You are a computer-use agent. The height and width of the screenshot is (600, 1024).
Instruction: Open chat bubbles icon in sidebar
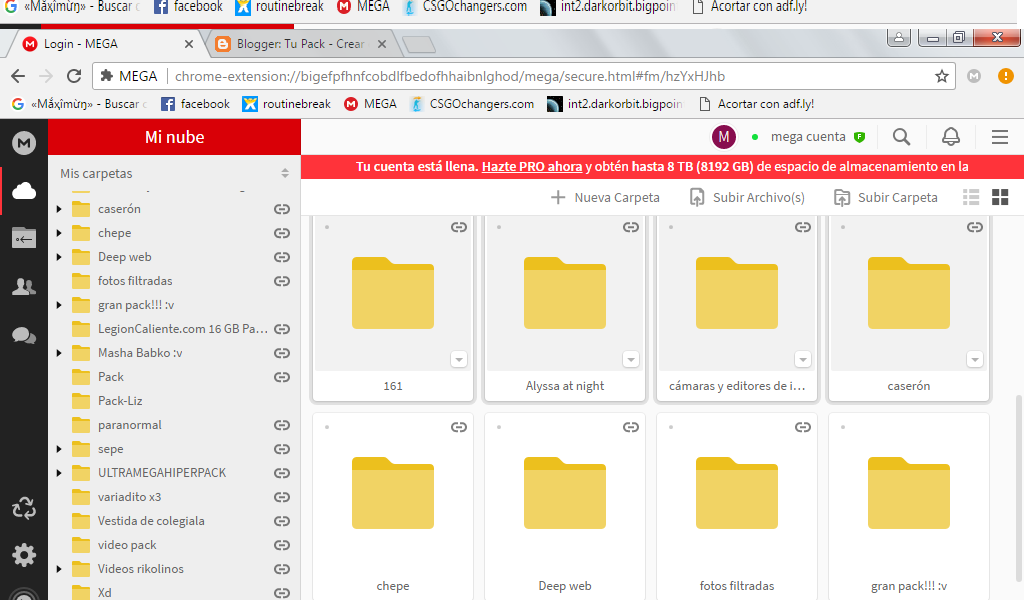tap(24, 336)
